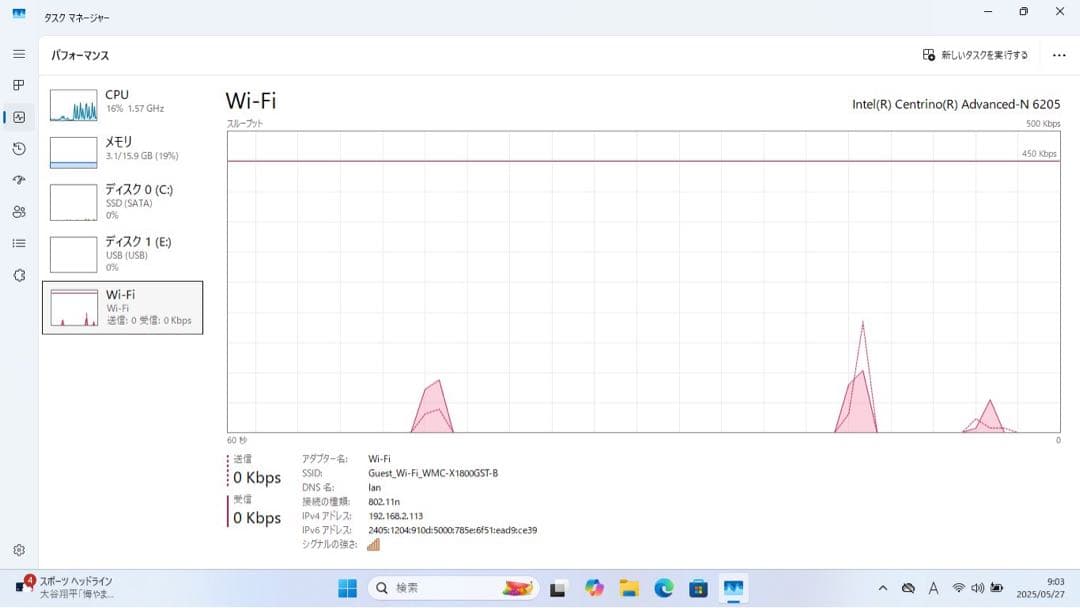Show hidden icons with the tray chevron
The image size is (1080, 608).
tap(884, 588)
